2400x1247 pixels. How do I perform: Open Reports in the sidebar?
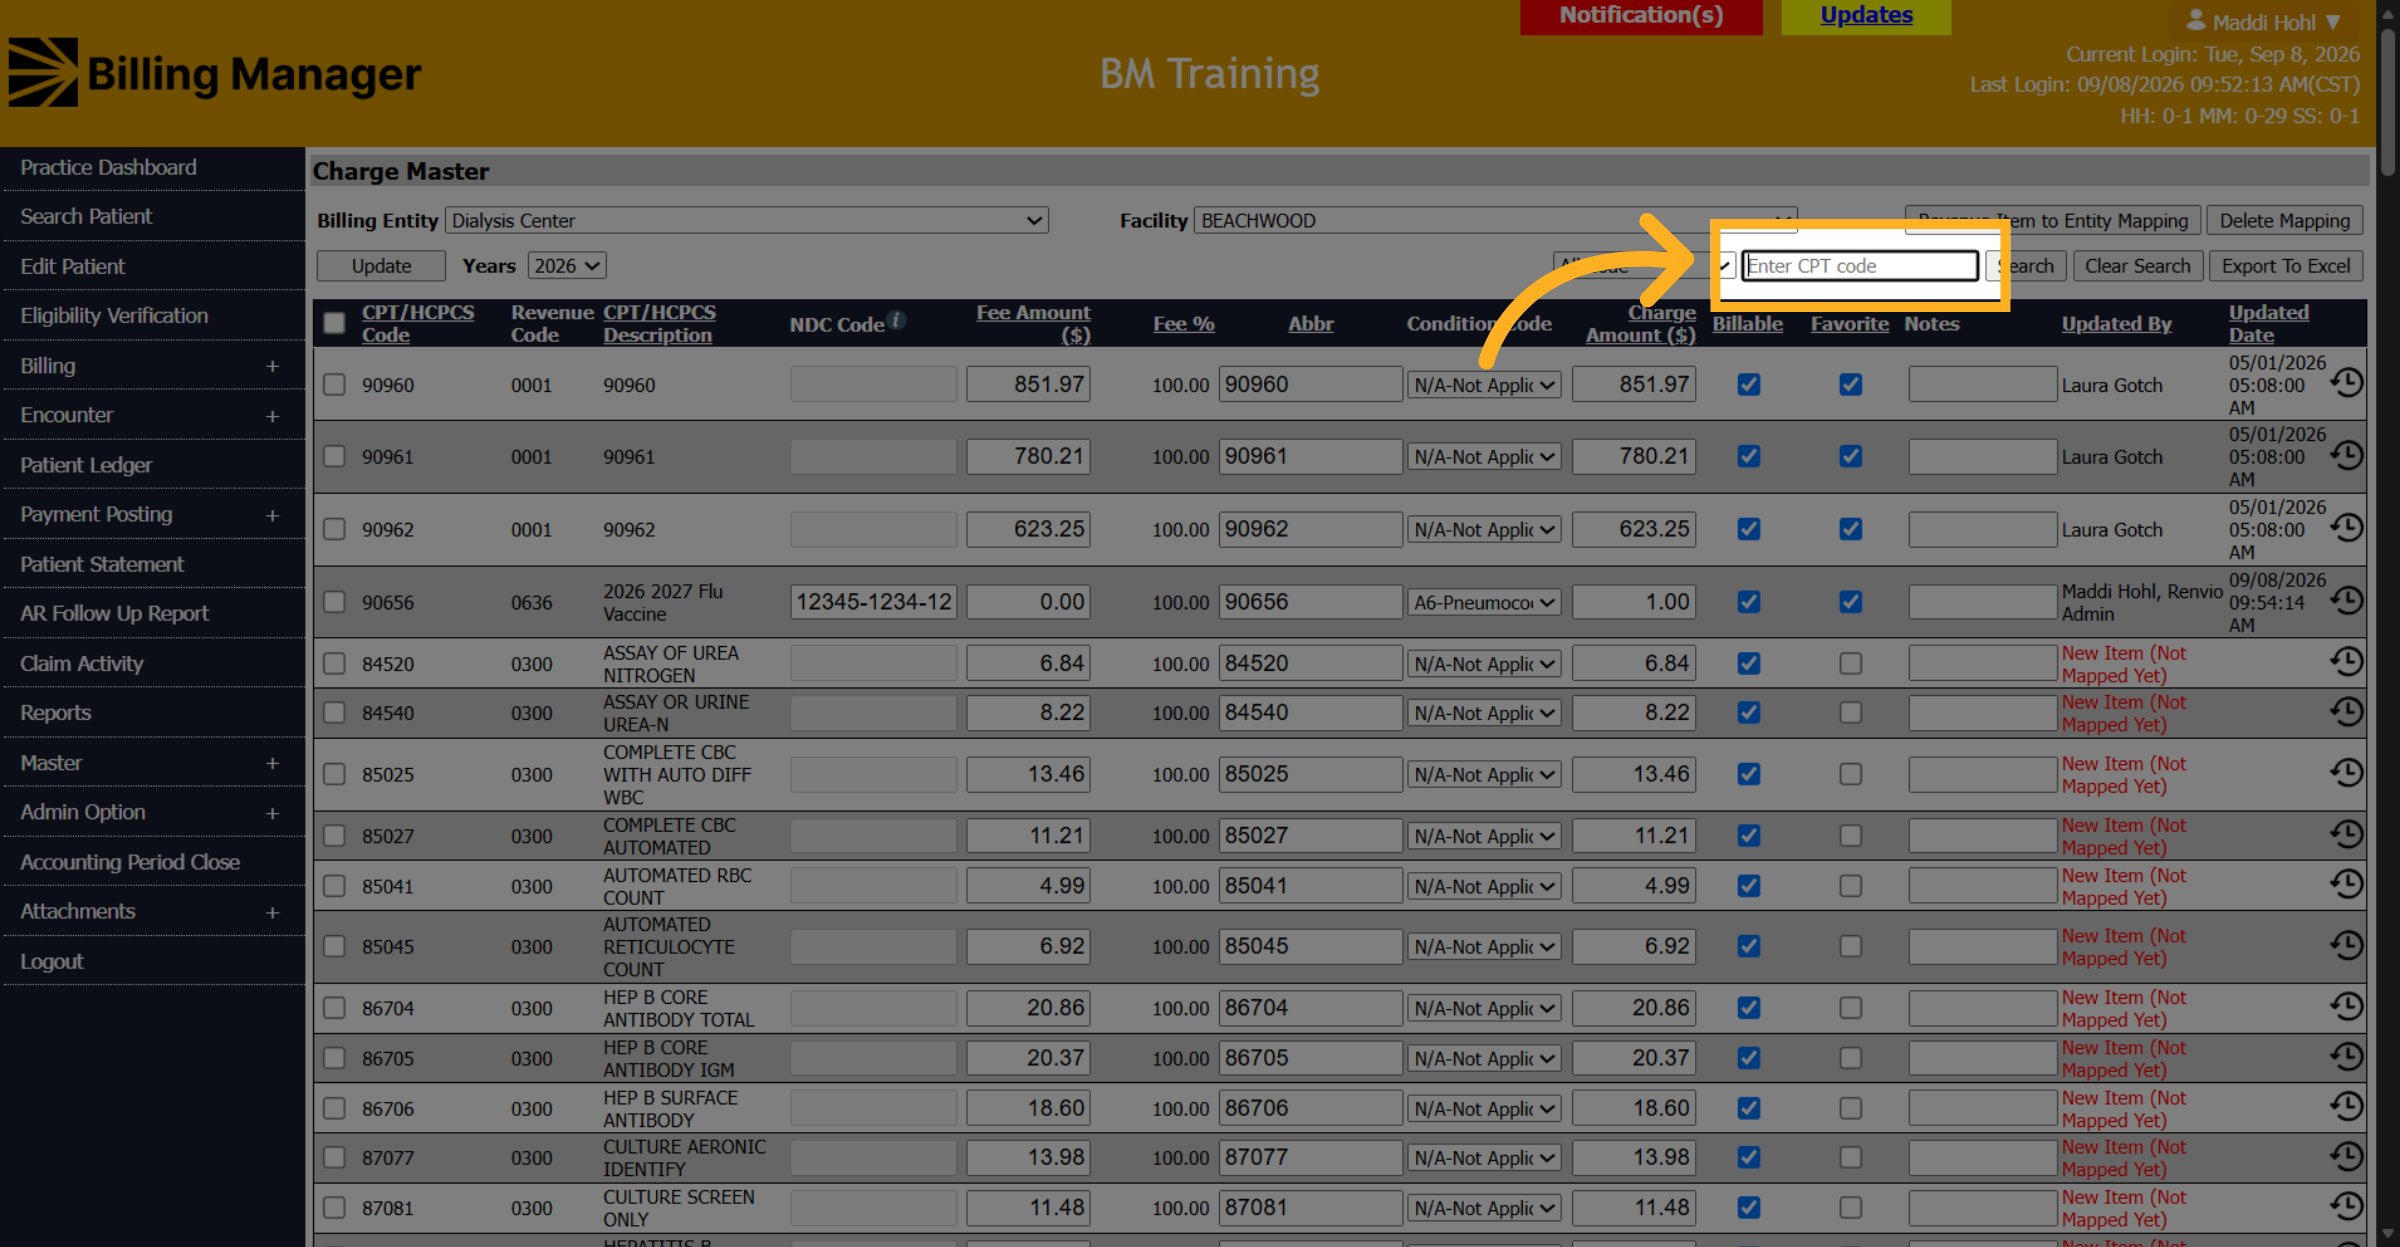(55, 712)
